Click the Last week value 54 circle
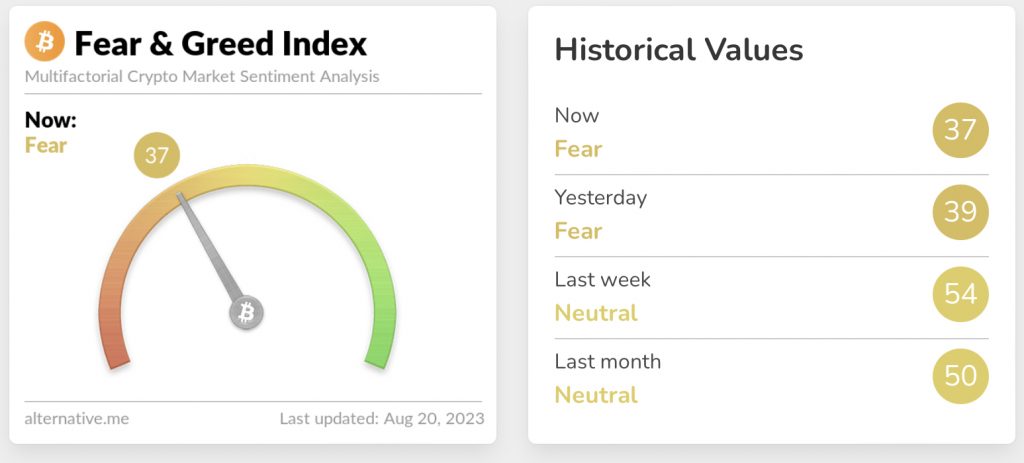This screenshot has width=1024, height=463. coord(960,294)
